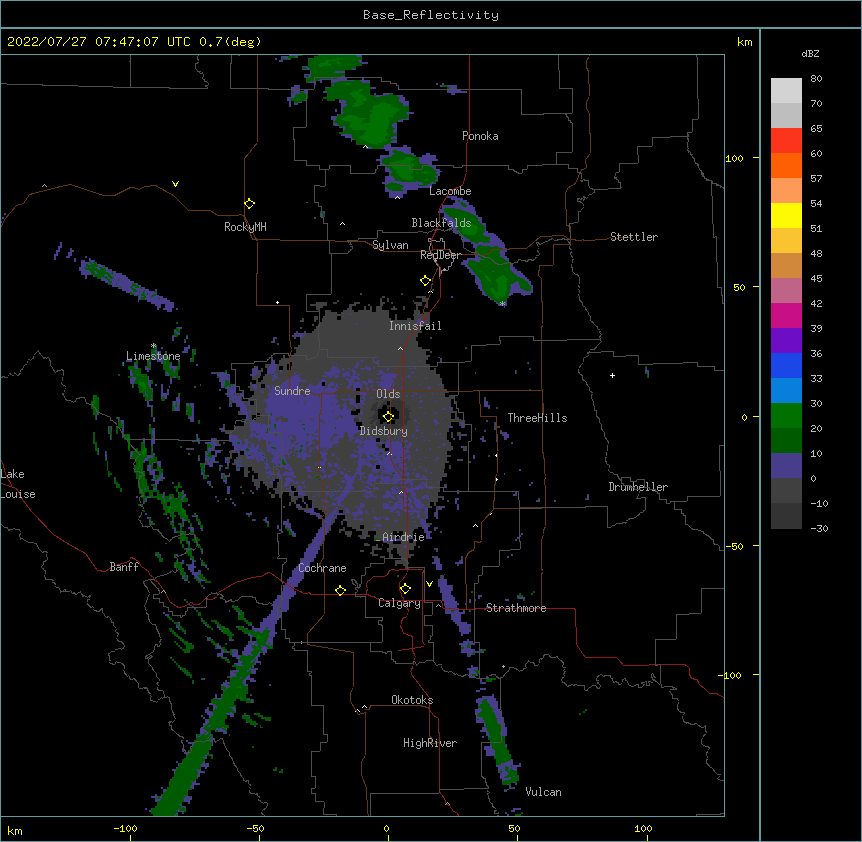
Task: Click the Limestone label
Action: (x=153, y=356)
